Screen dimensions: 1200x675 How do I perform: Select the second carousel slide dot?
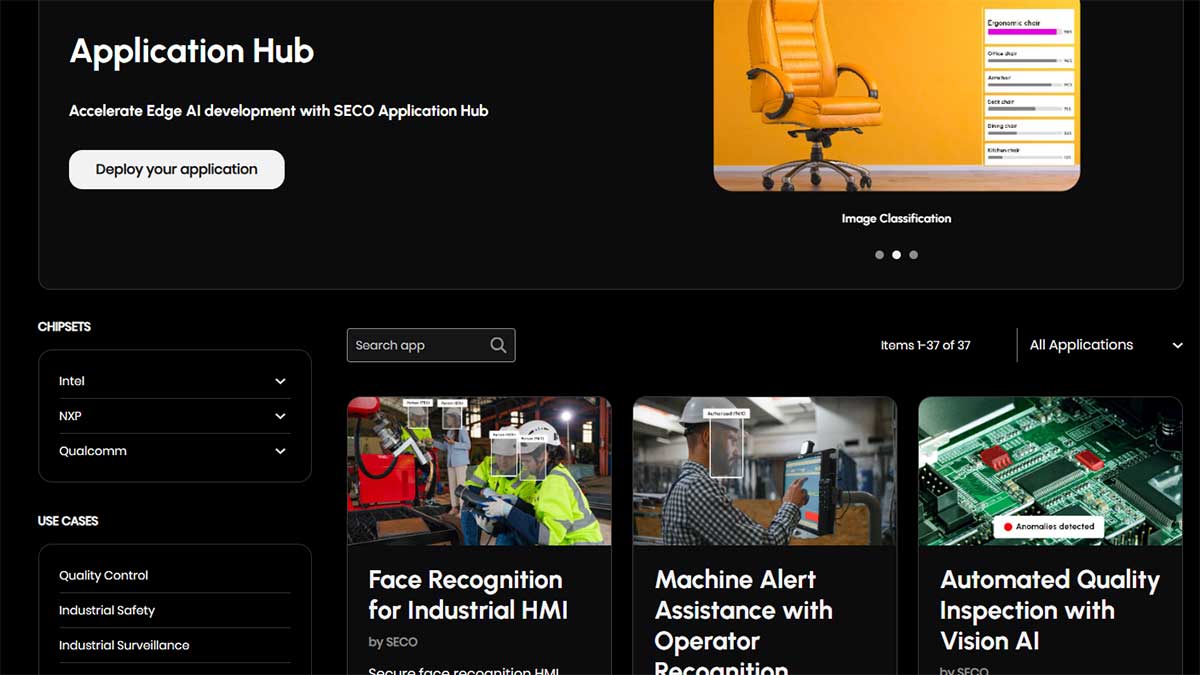[x=896, y=255]
